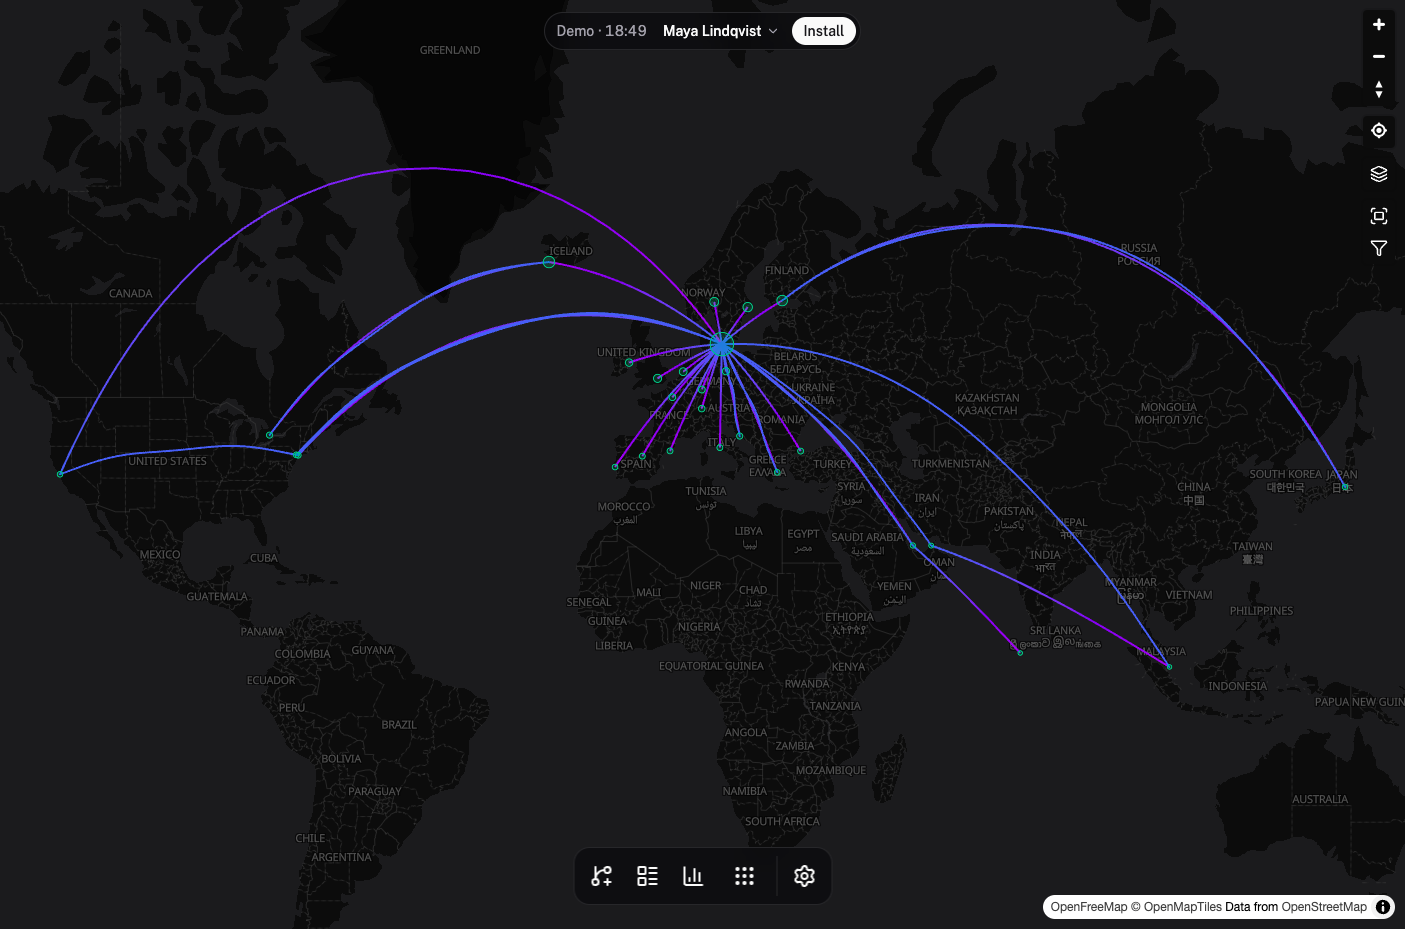Open the flights list view

pyautogui.click(x=648, y=876)
